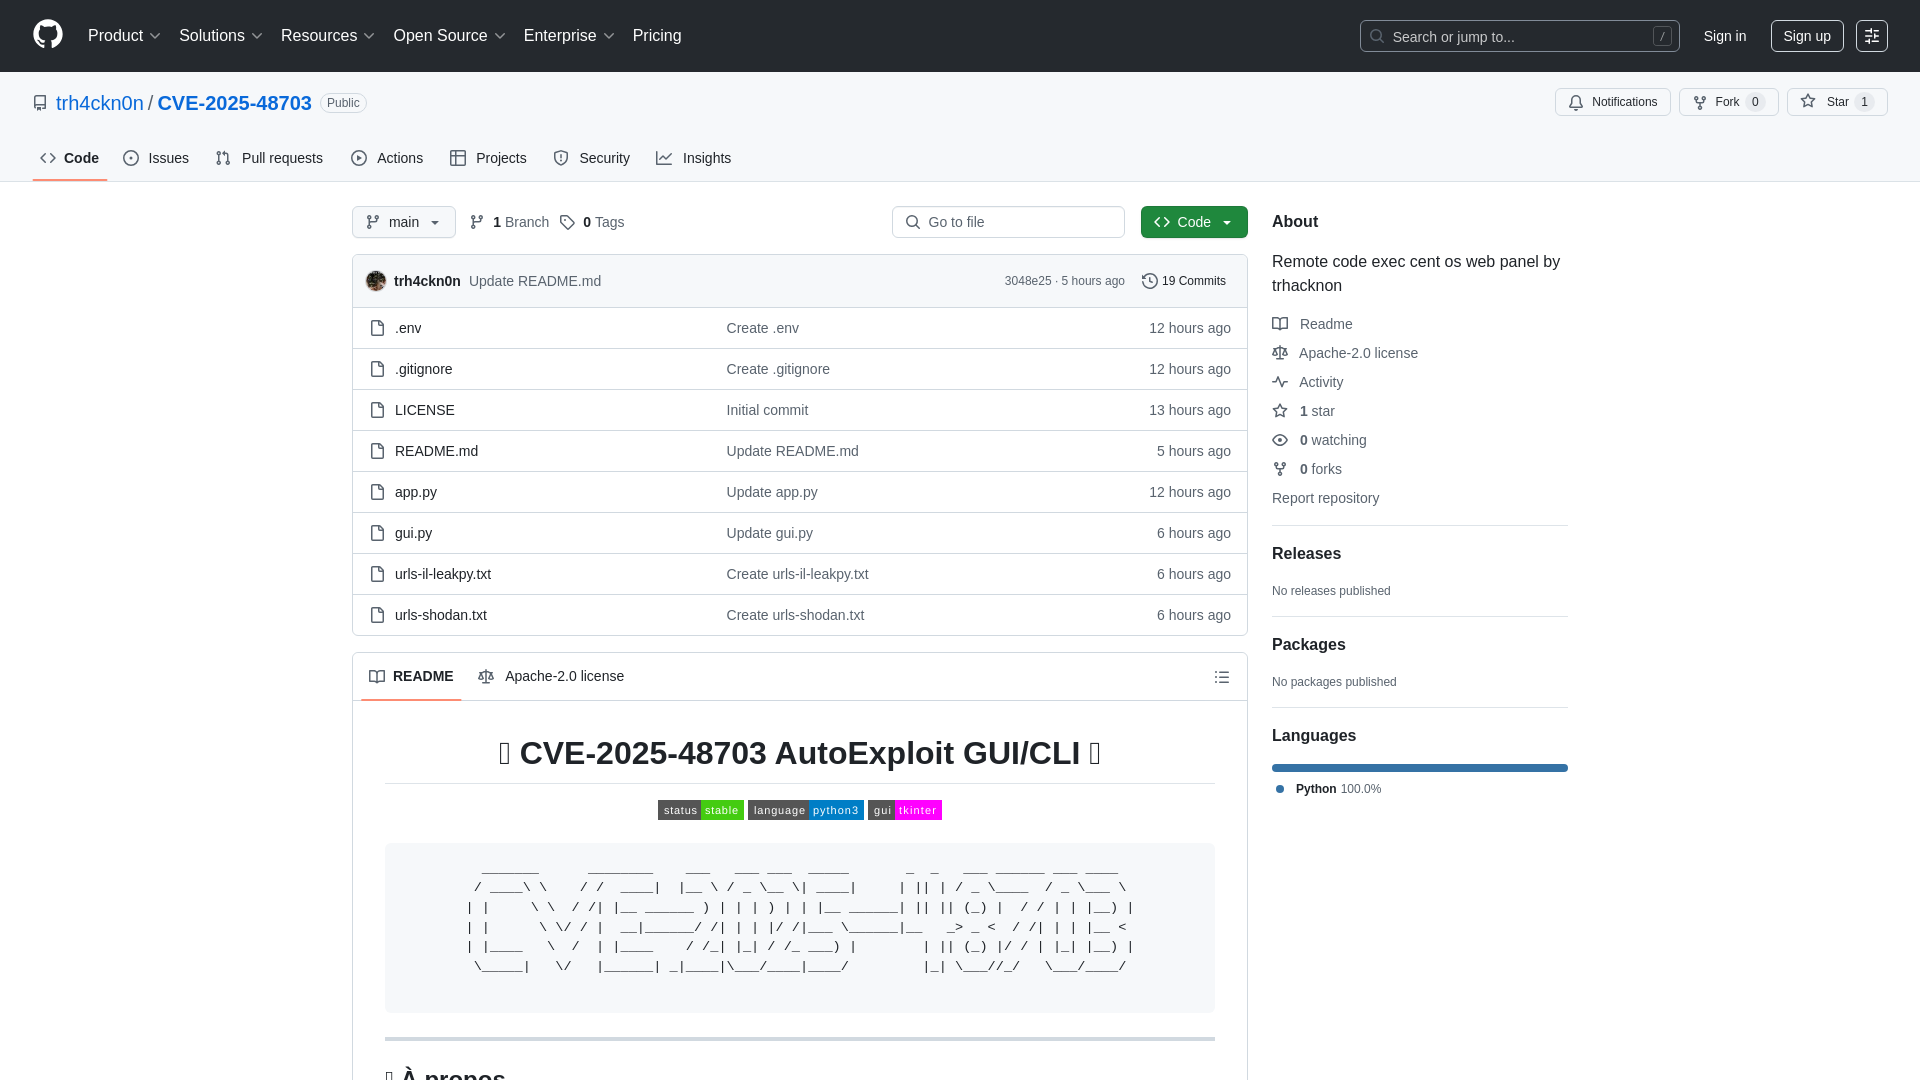Open the command palette icon in header

(x=1871, y=36)
